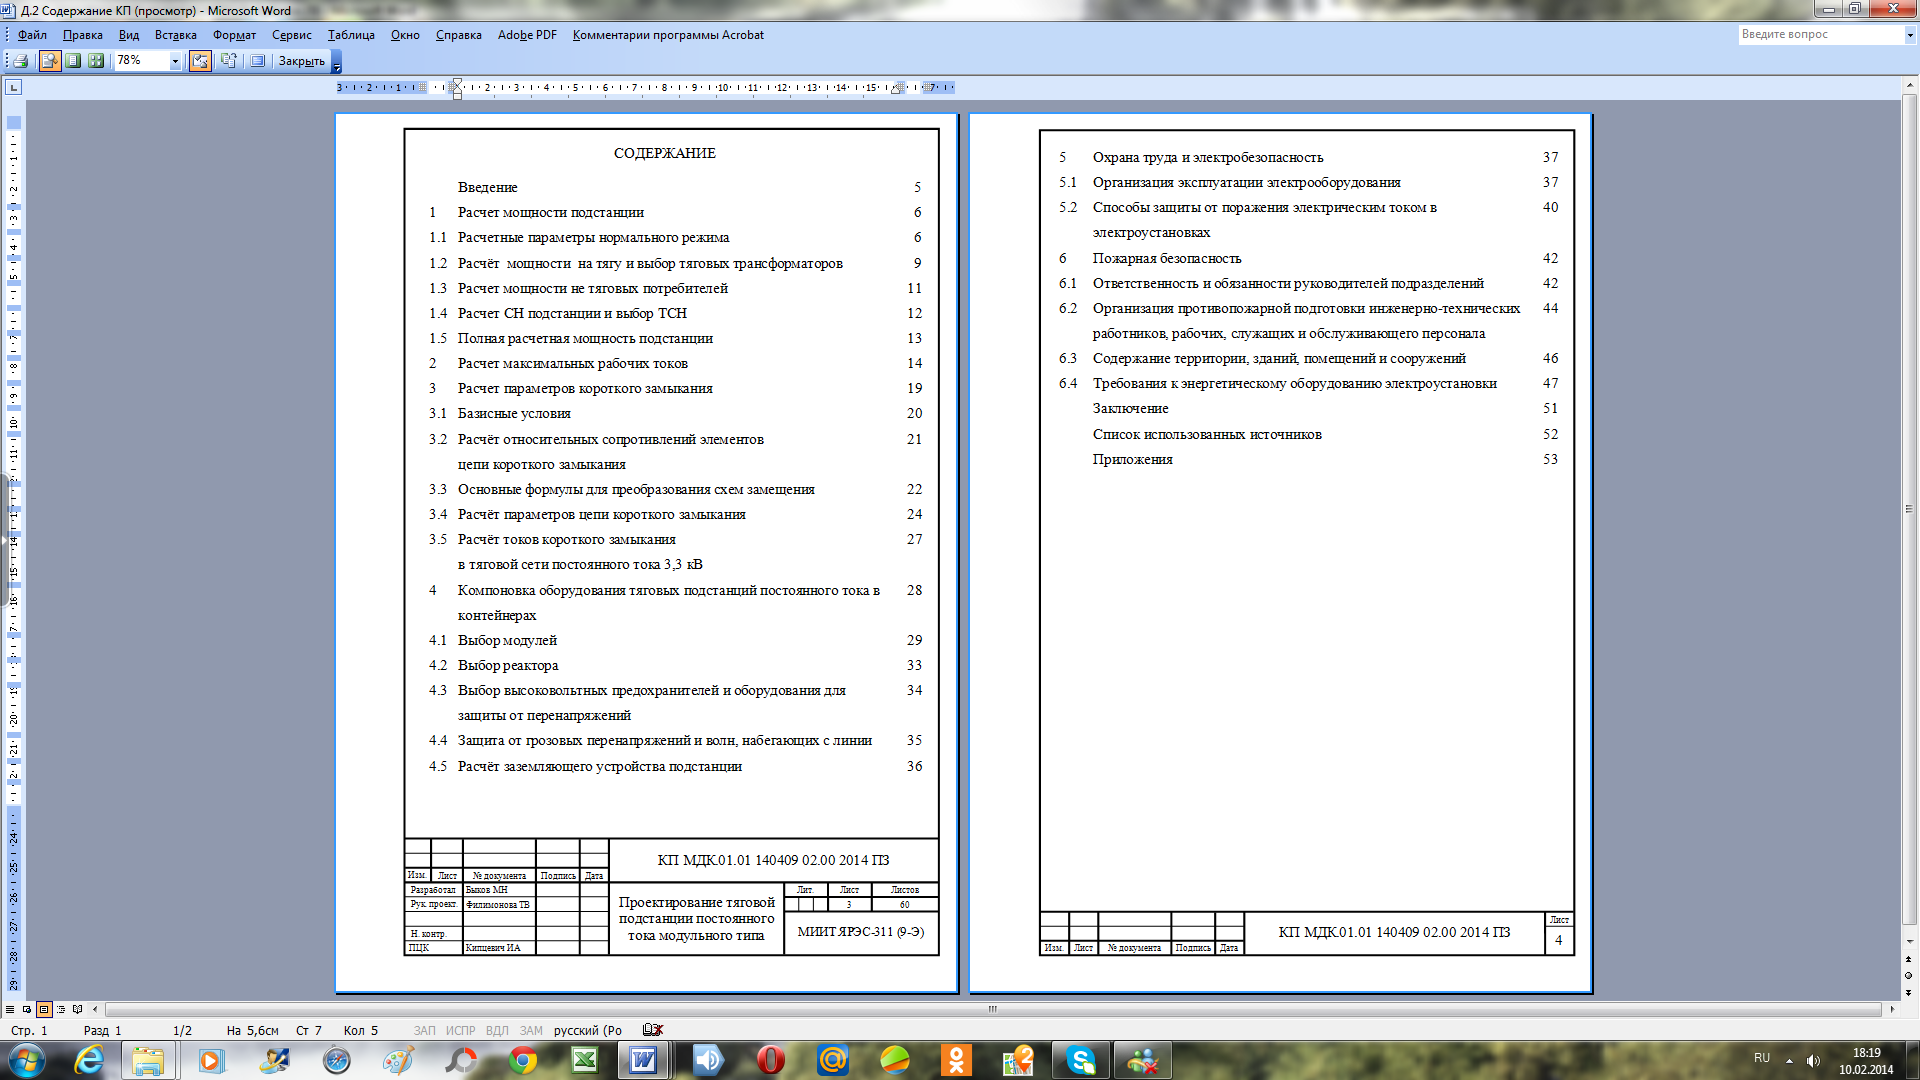Click the Print icon in preview toolbar
This screenshot has width=1920, height=1080.
pos(20,61)
